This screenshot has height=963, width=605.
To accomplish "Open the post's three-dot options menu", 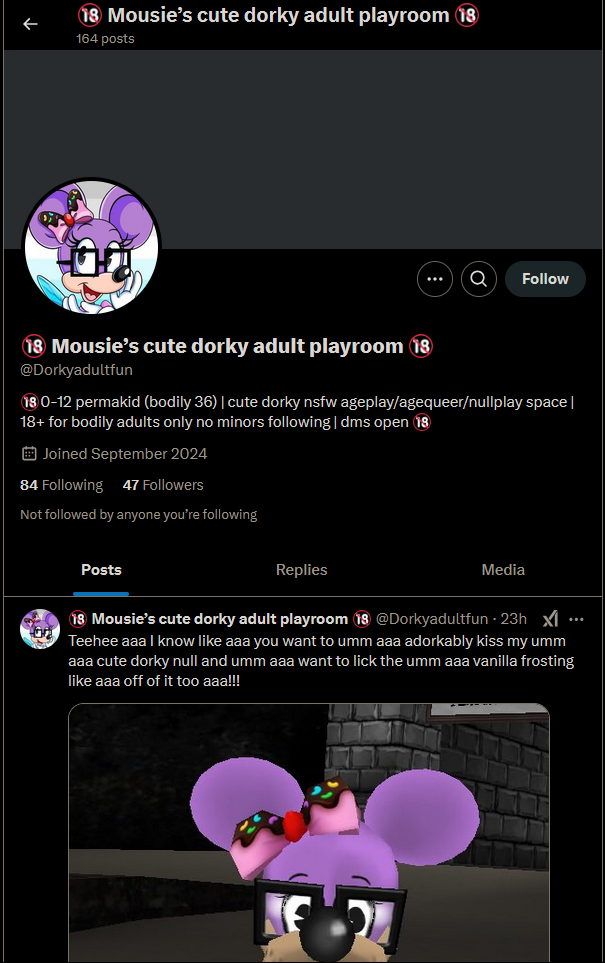I will (576, 619).
